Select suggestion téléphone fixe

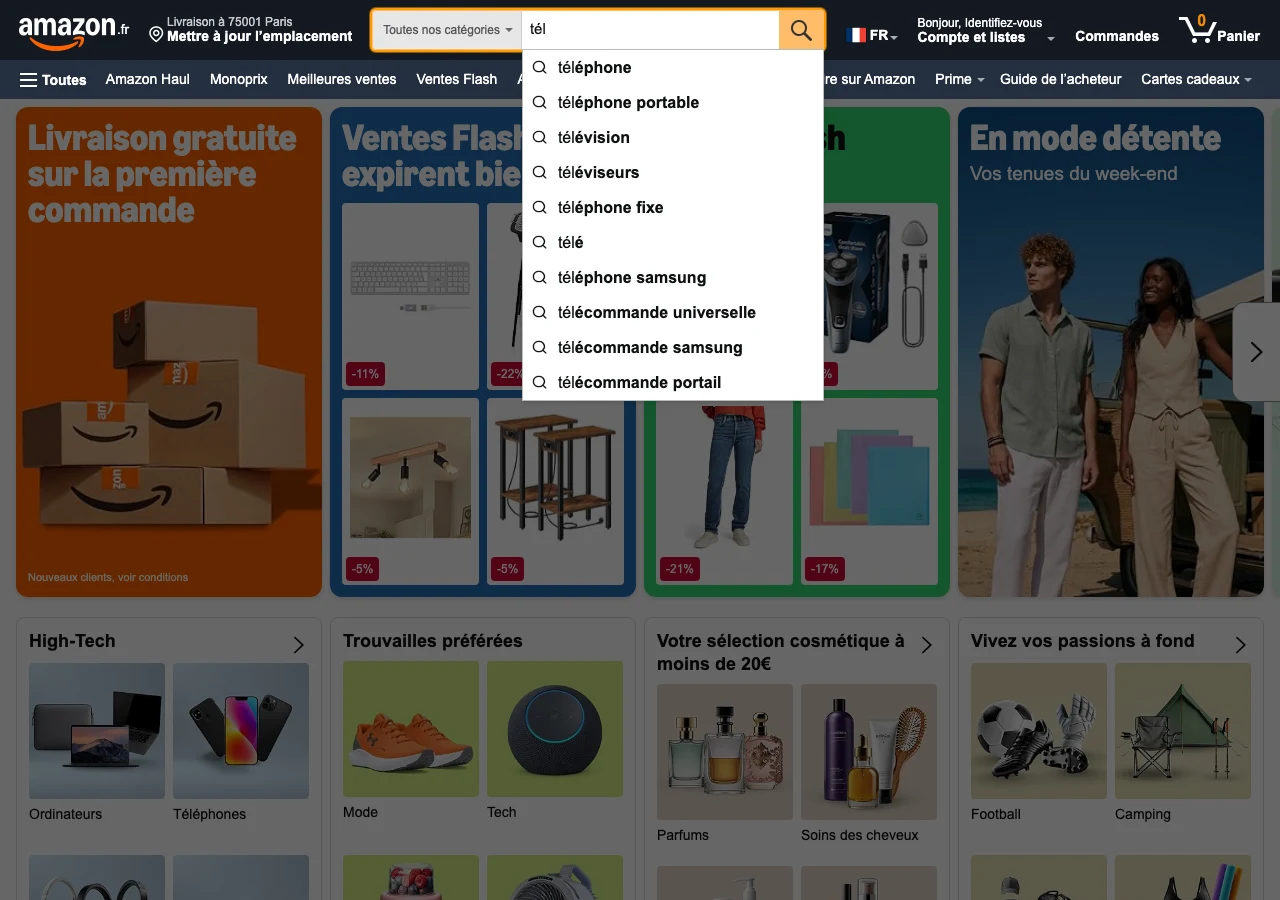[672, 207]
